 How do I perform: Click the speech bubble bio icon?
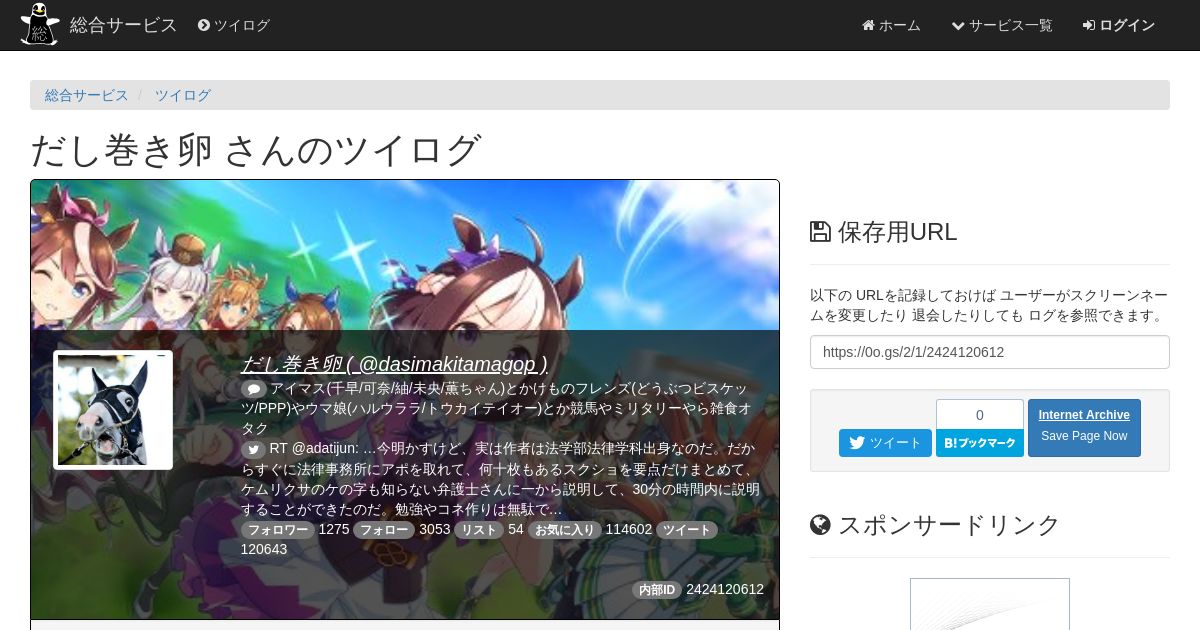point(253,388)
